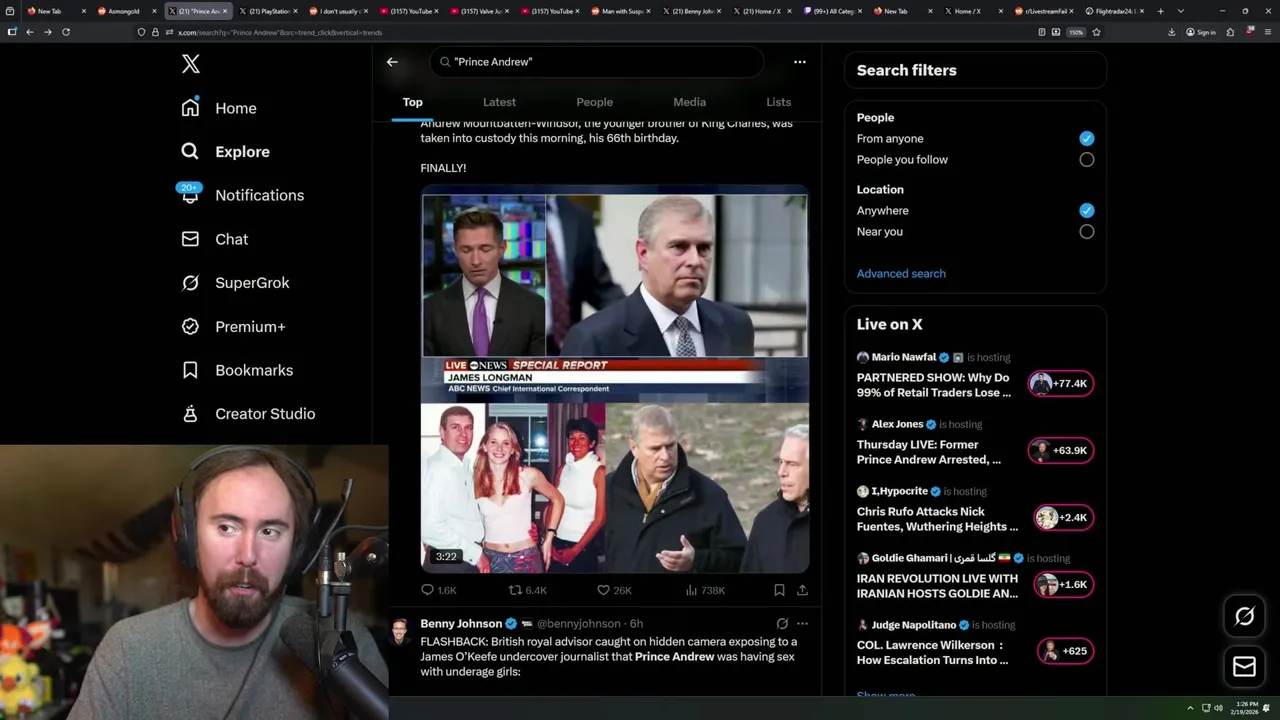Screen dimensions: 1280x720
Task: Click the browser forward button
Action: pos(47,32)
